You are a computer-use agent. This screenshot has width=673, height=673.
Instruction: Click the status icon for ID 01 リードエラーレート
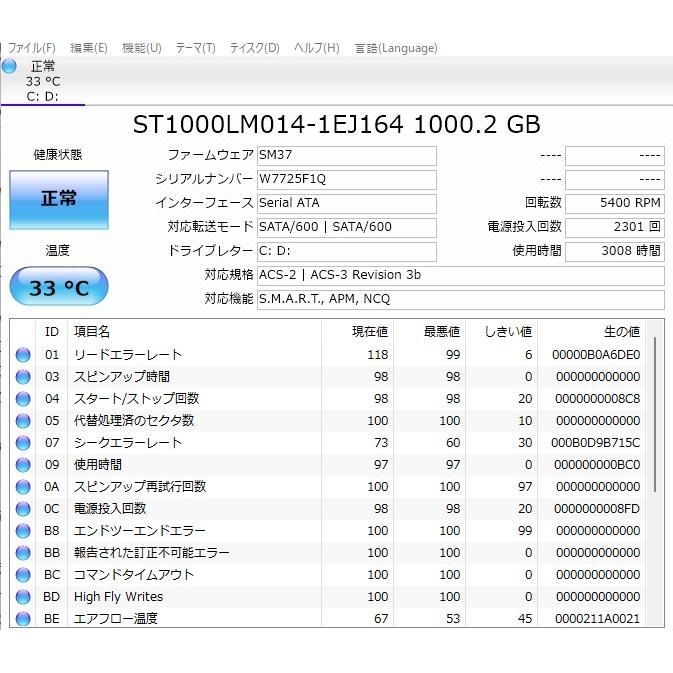pos(23,355)
